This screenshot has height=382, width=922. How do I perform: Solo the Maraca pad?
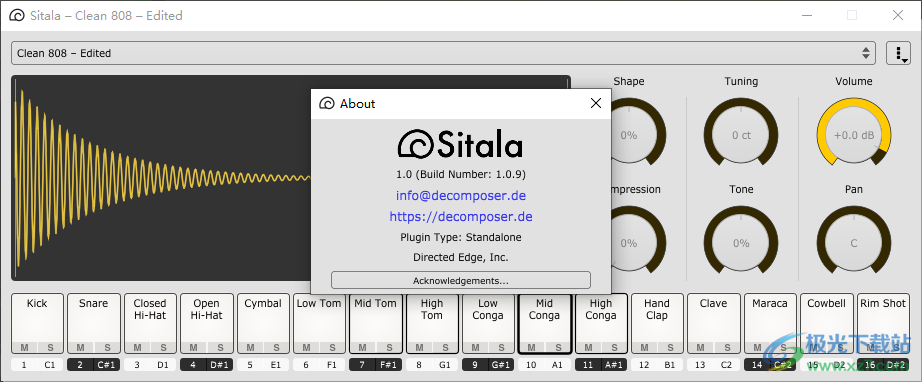784,347
